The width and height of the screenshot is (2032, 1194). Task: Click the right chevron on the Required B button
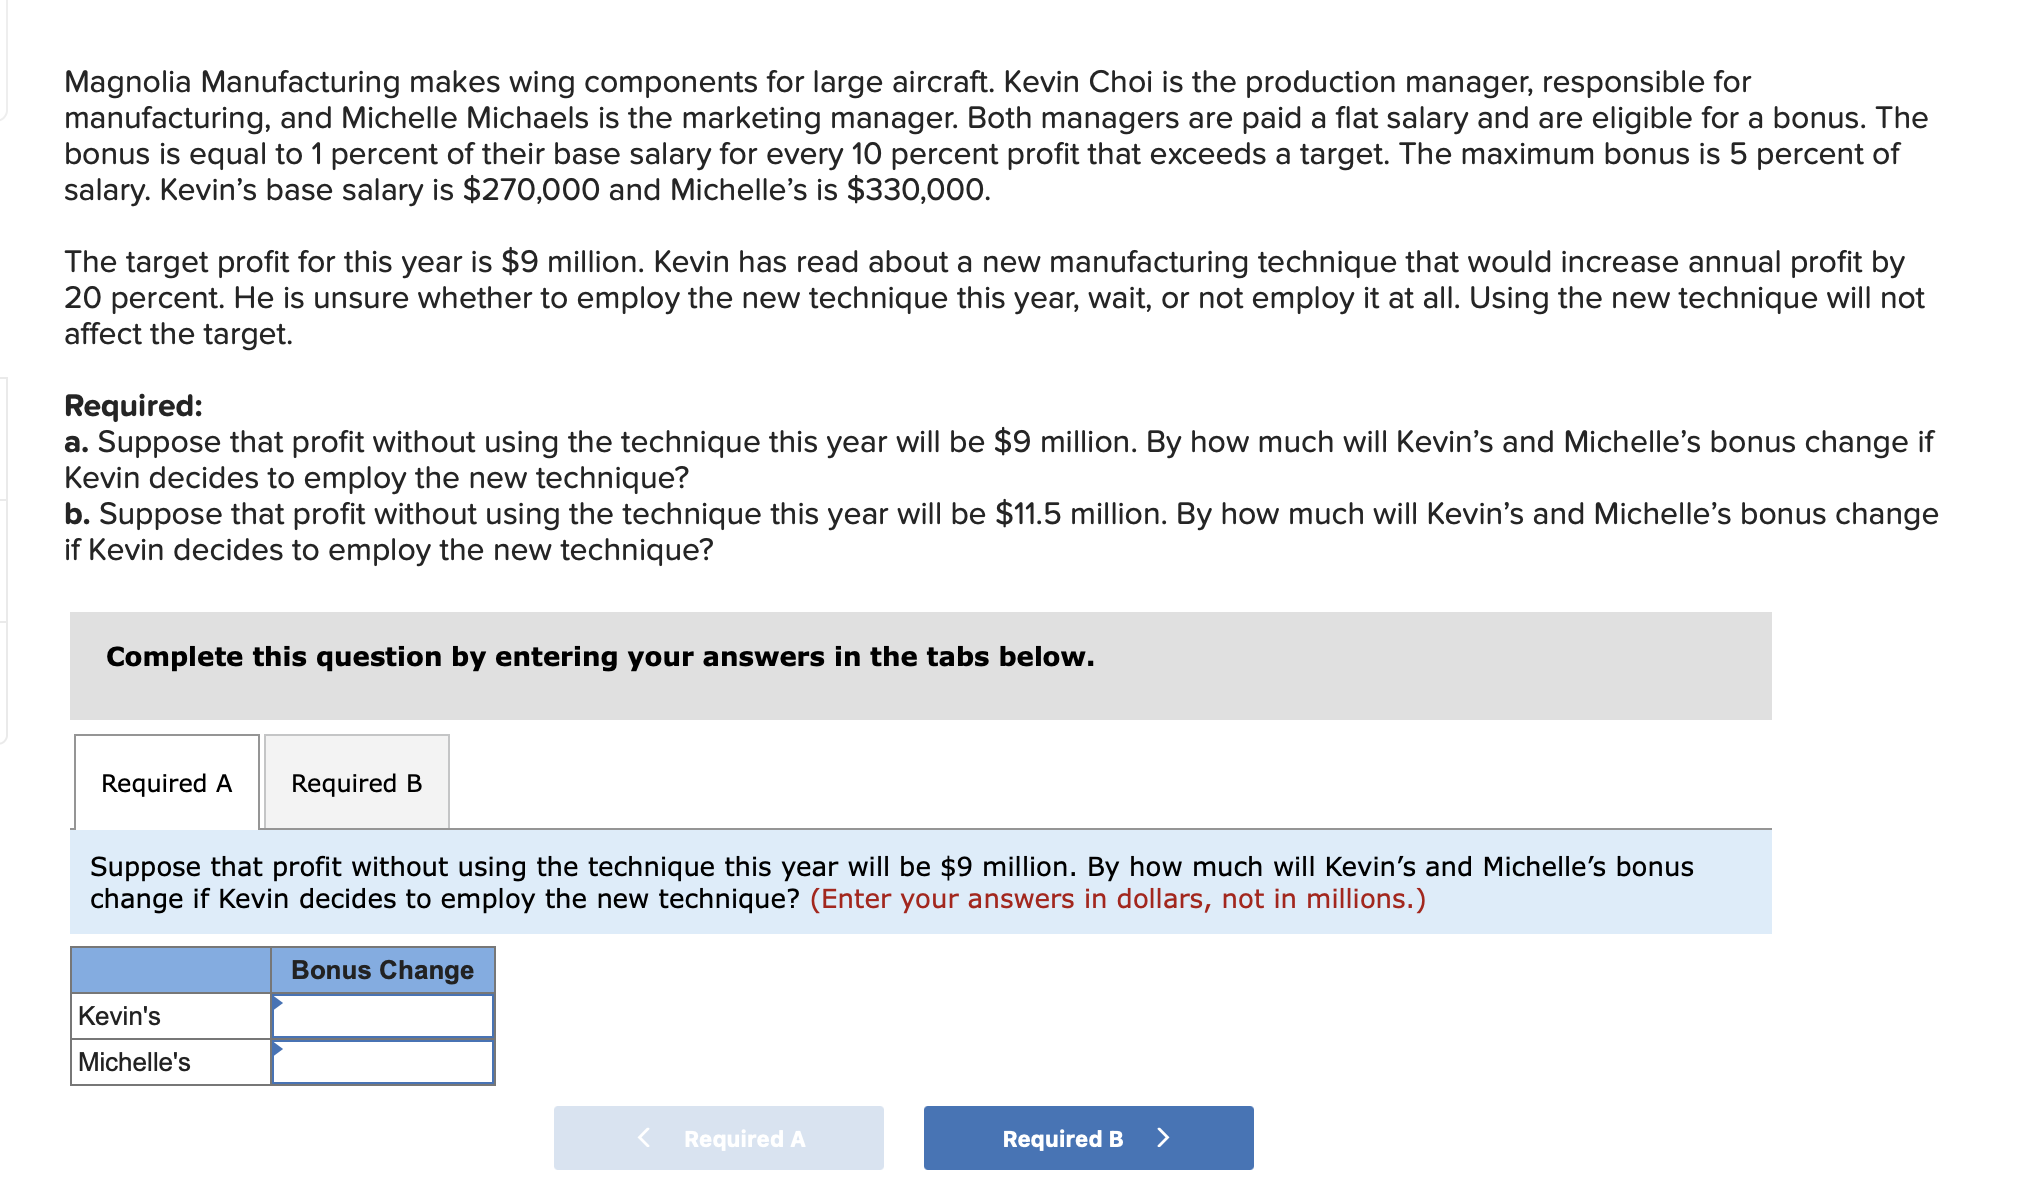tap(1163, 1137)
